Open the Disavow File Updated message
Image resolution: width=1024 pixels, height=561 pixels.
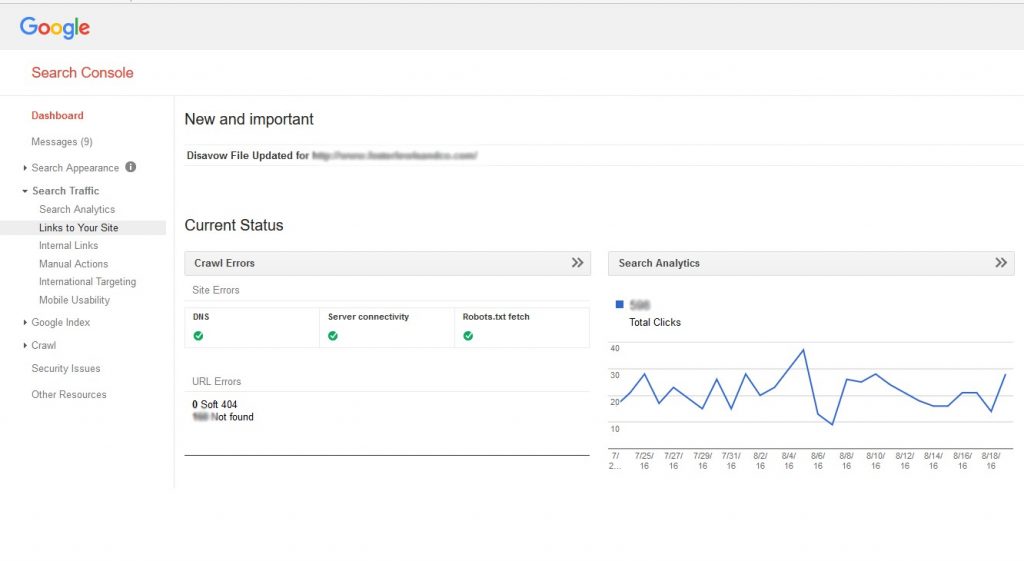332,155
